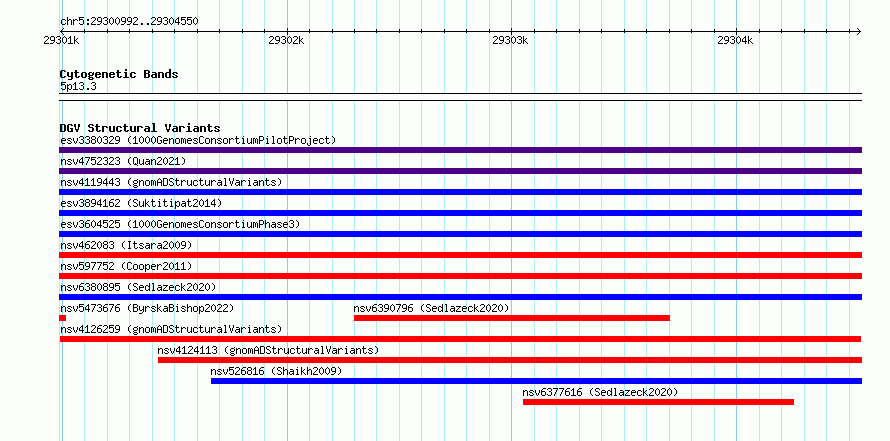Click the DGV Structural Variants track title
890x441 pixels.
(x=140, y=128)
